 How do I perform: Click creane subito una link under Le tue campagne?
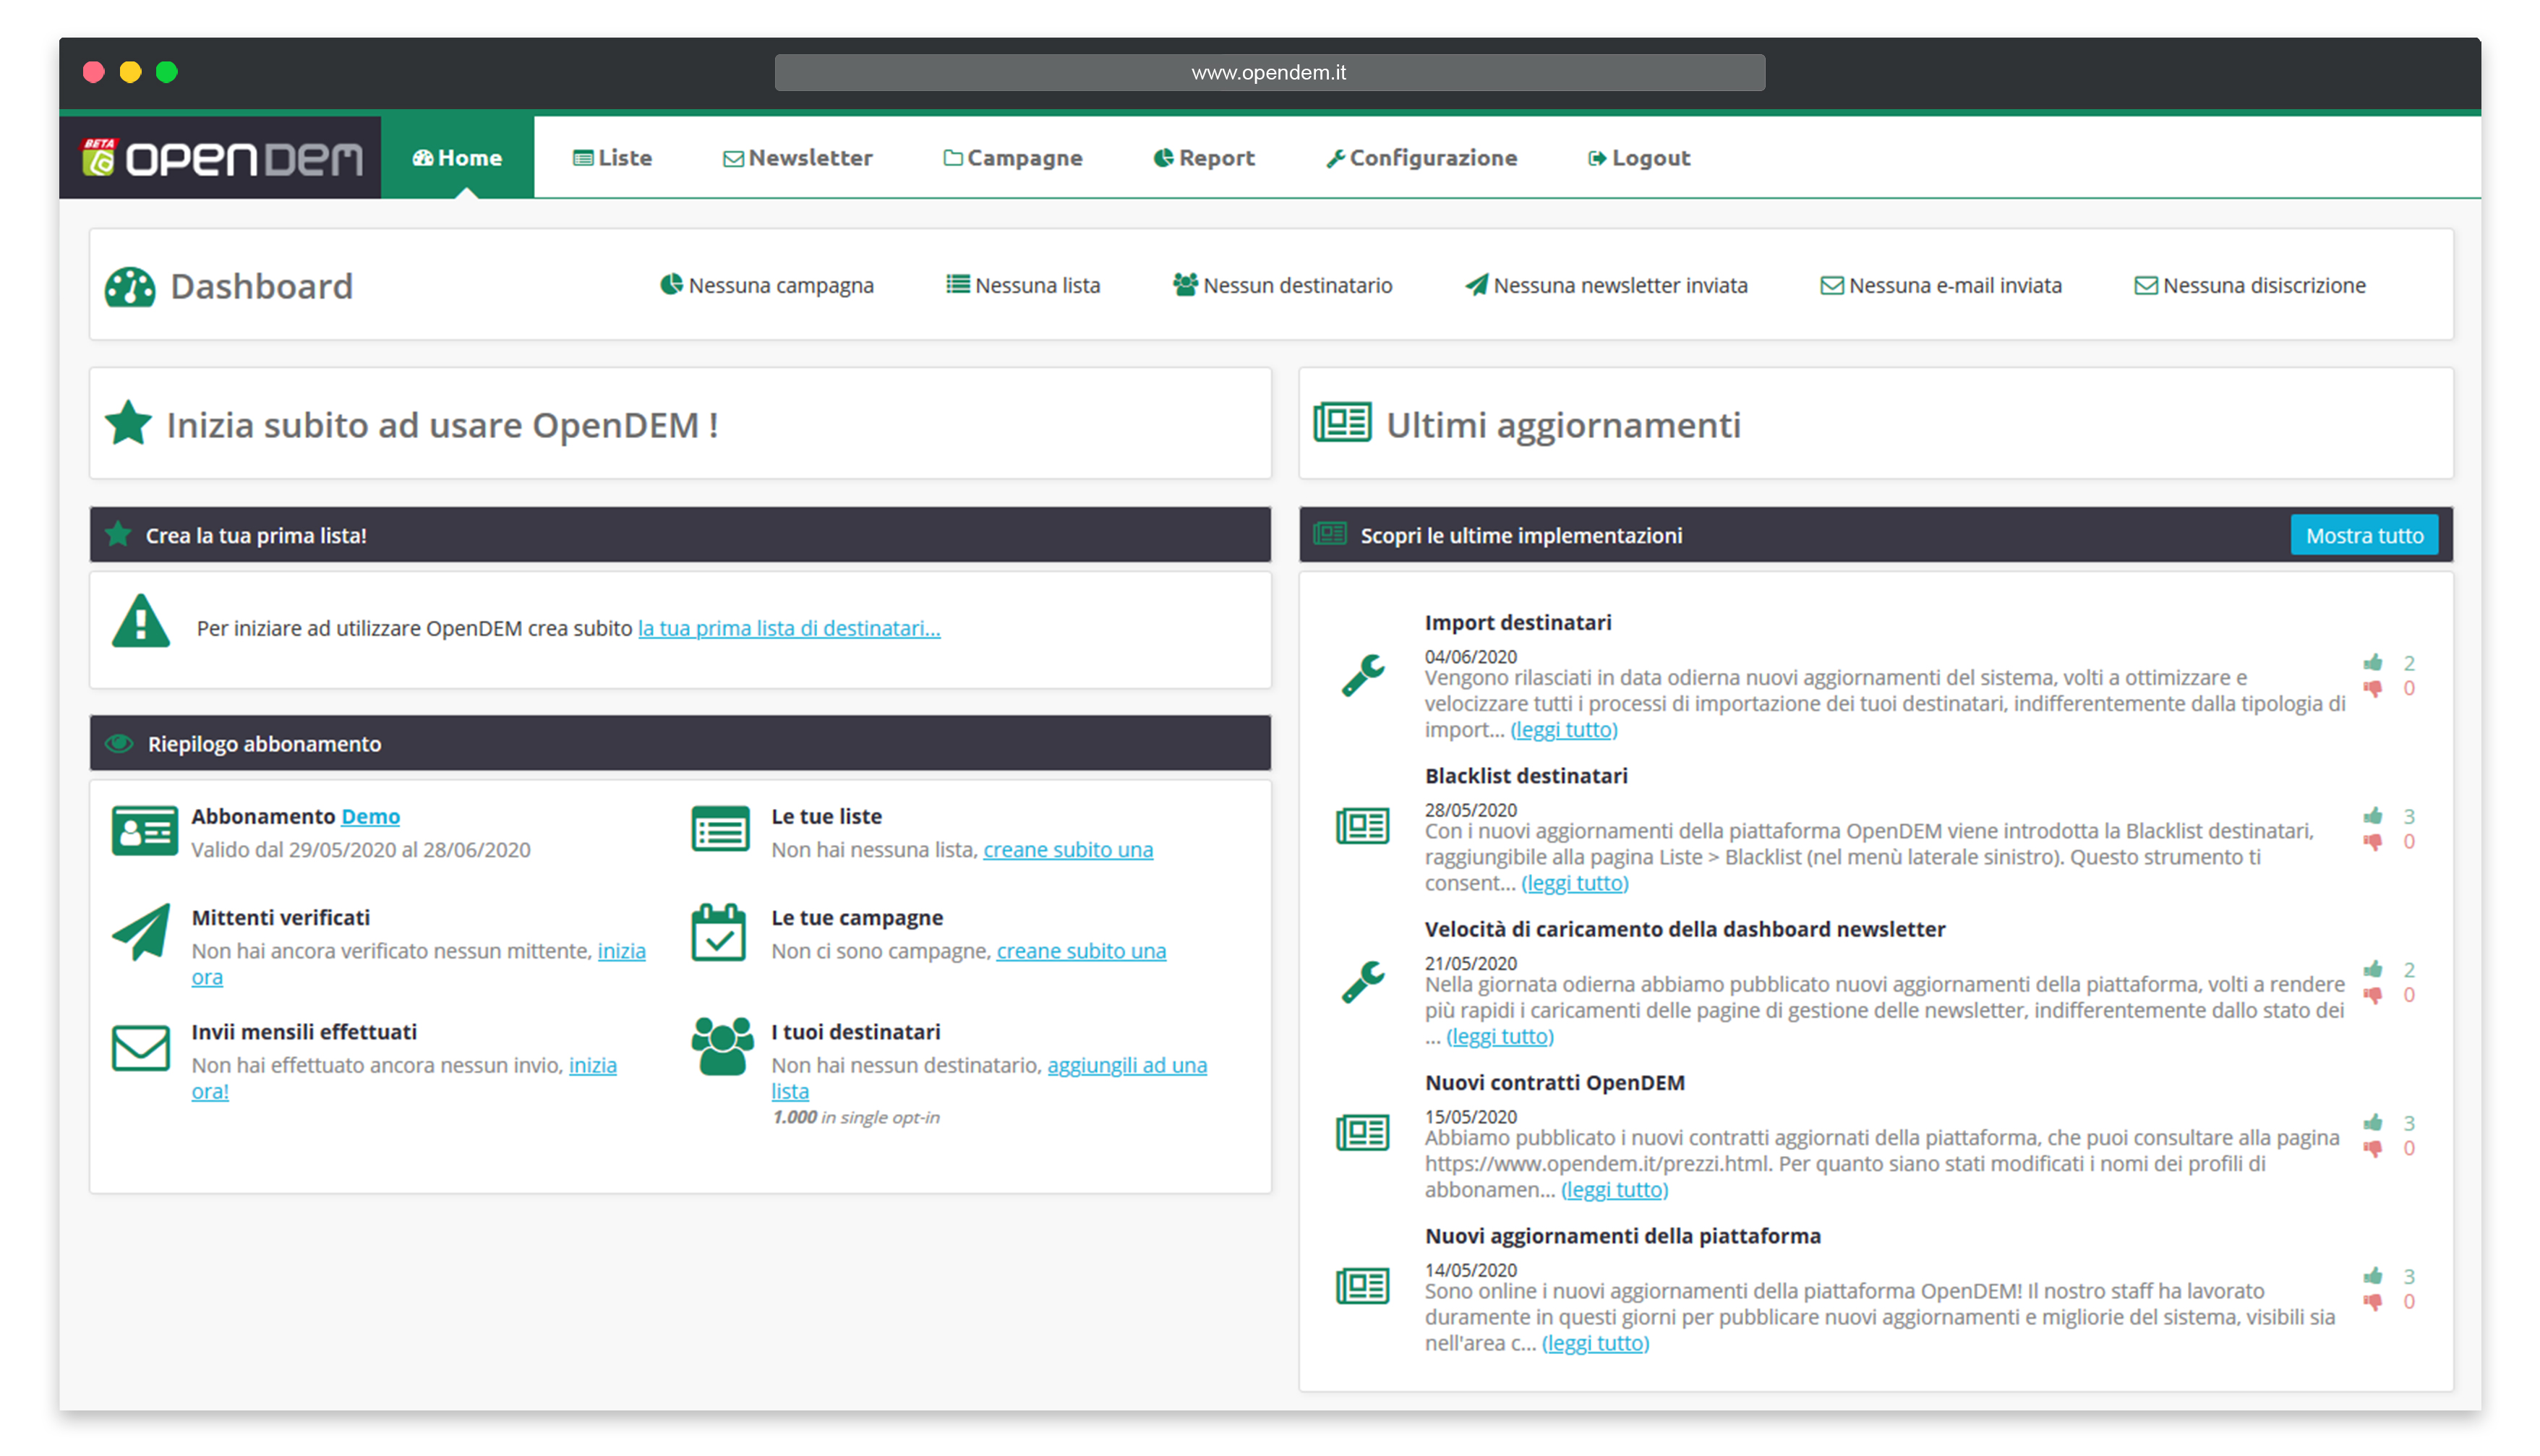tap(1081, 951)
